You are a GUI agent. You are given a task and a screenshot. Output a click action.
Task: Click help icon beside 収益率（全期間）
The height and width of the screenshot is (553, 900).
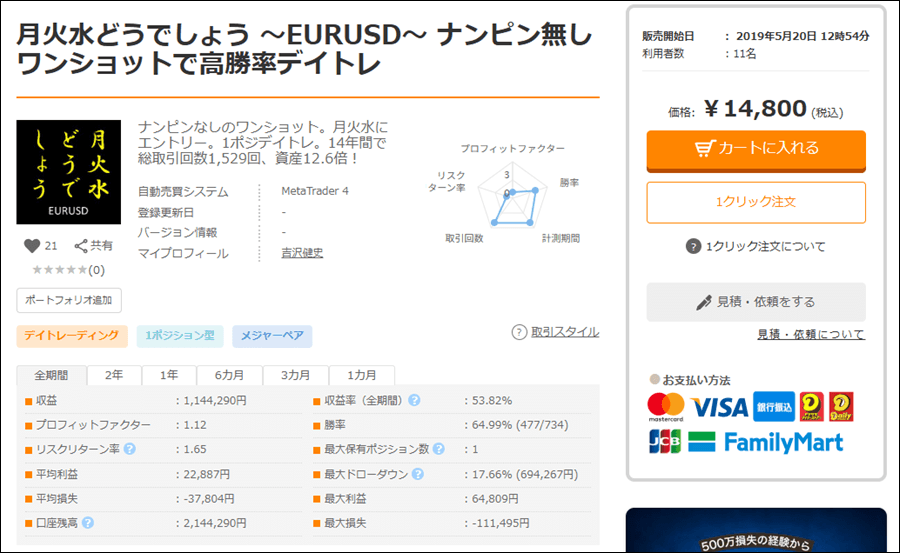[414, 400]
